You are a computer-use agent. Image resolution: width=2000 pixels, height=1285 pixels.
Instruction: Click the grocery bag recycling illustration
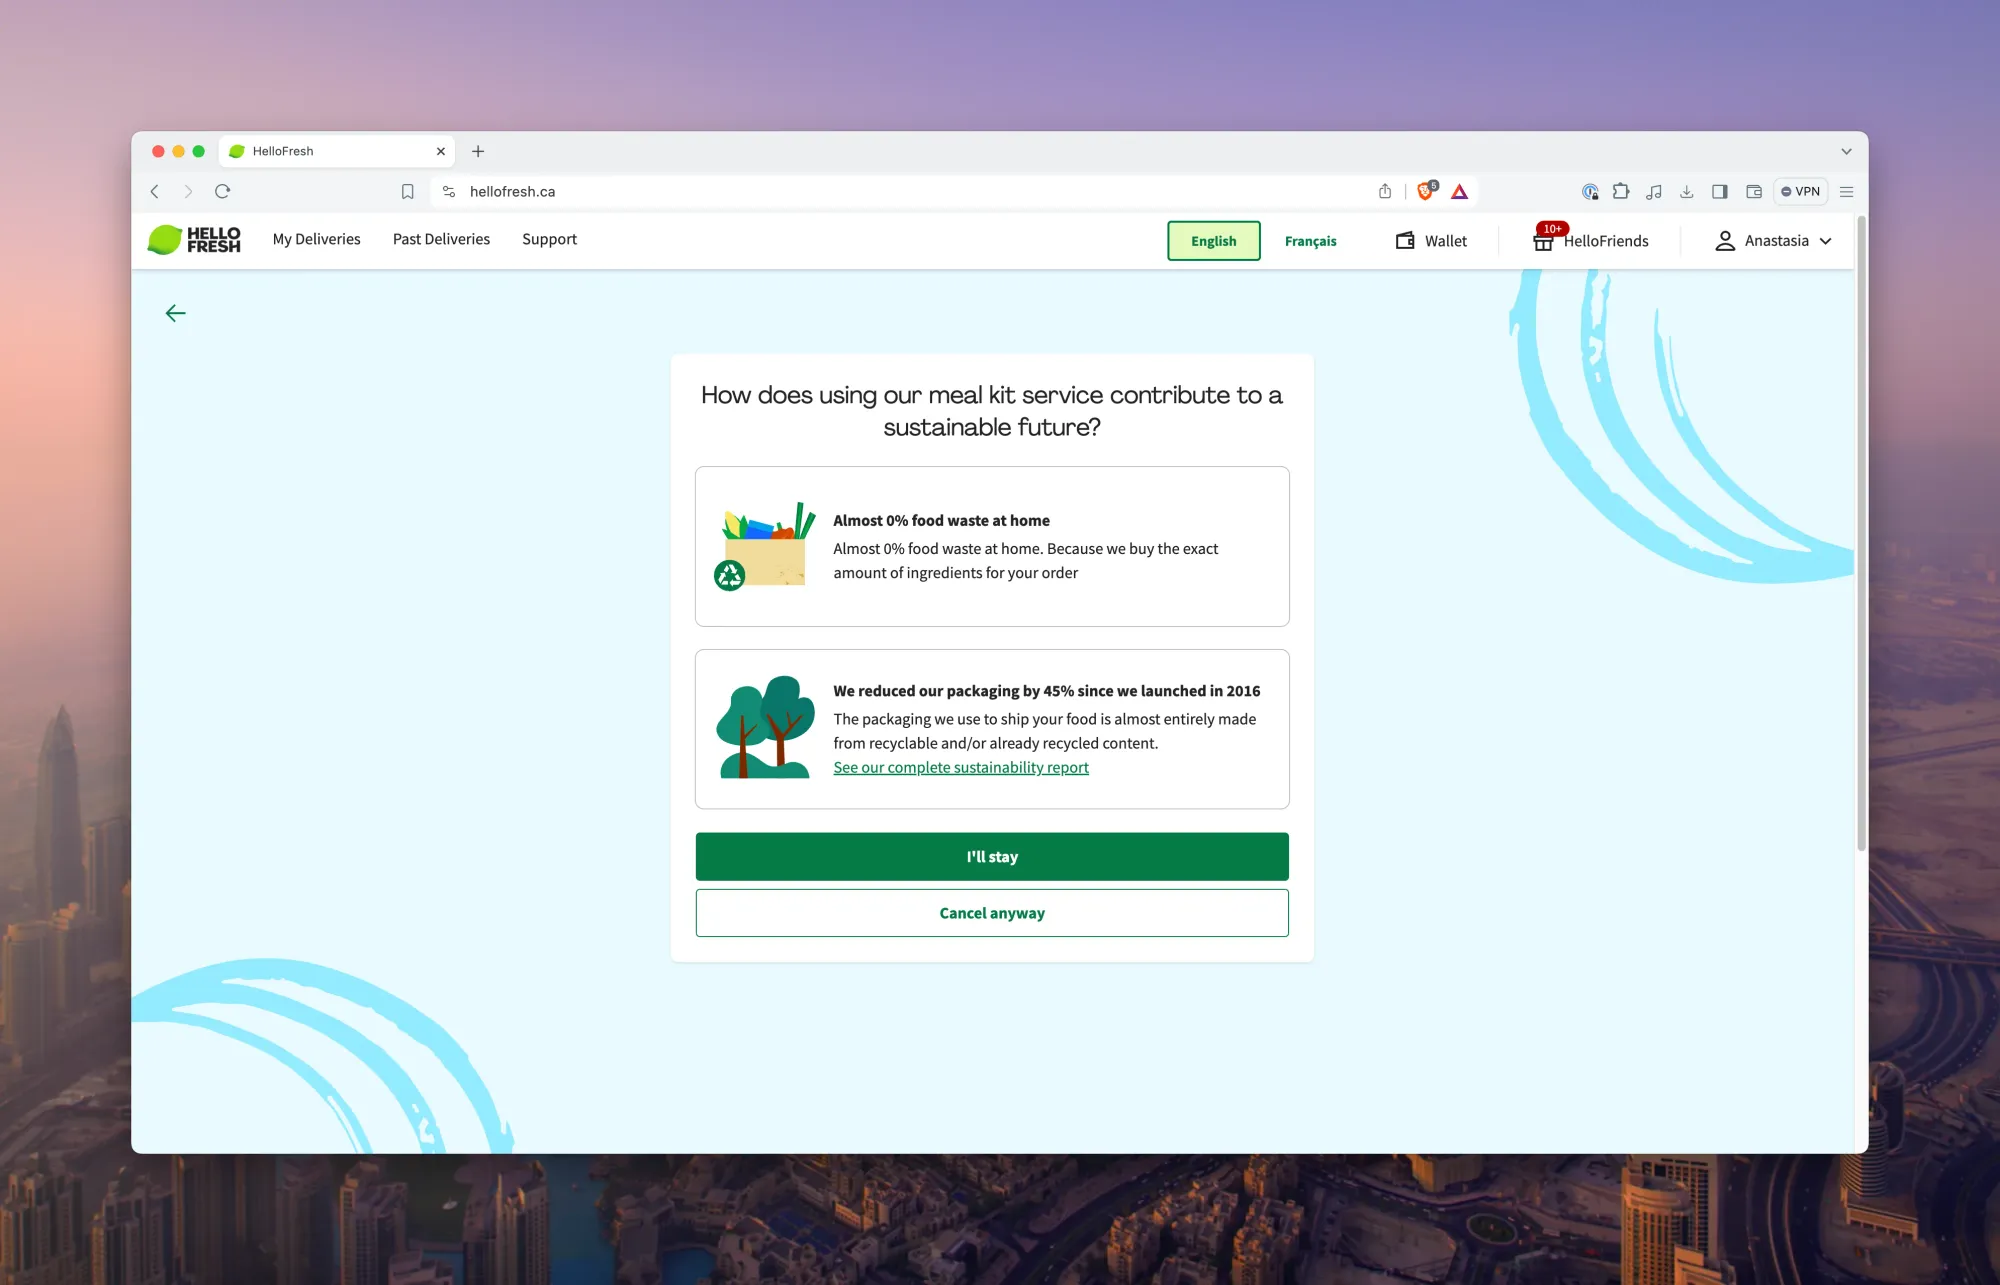pyautogui.click(x=764, y=546)
